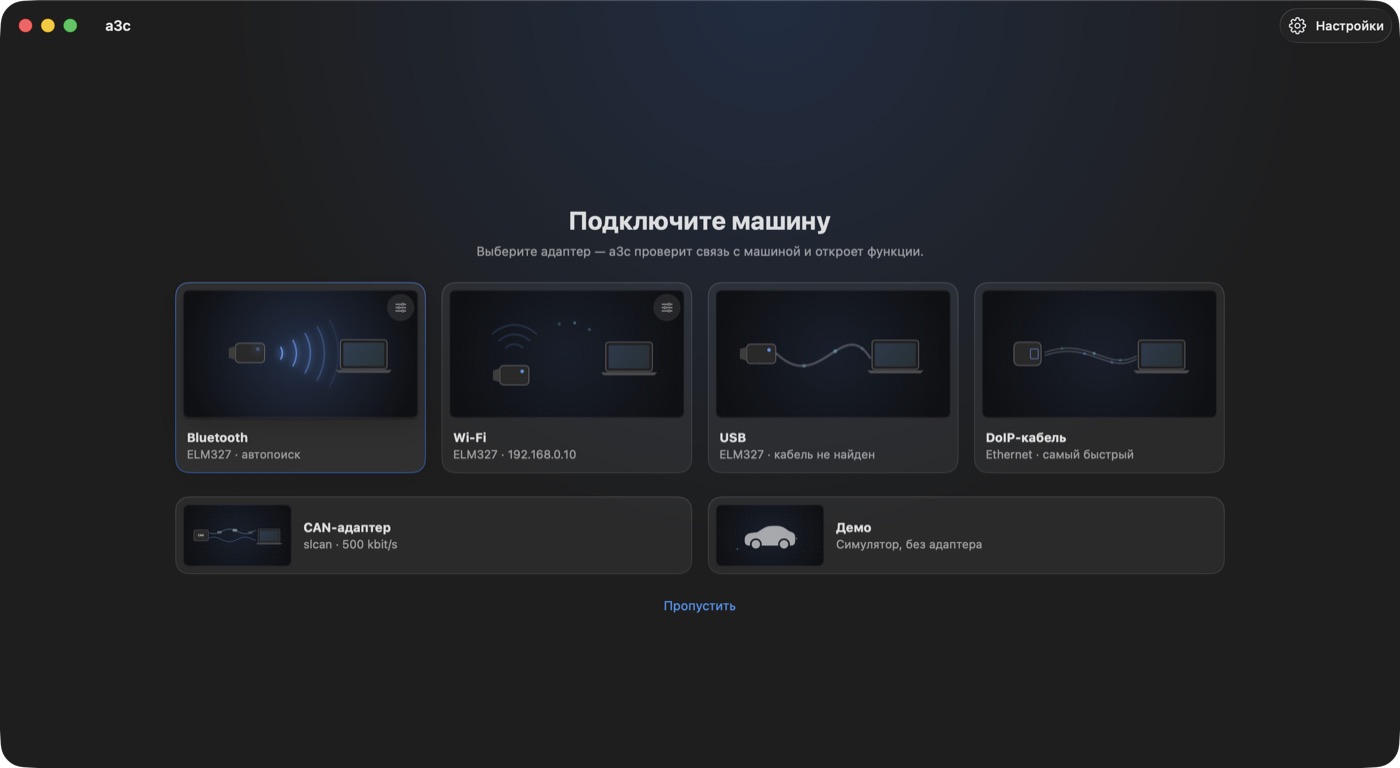Pick the Wi-Fi adapter illustration
The image size is (1400, 768).
[x=567, y=354]
